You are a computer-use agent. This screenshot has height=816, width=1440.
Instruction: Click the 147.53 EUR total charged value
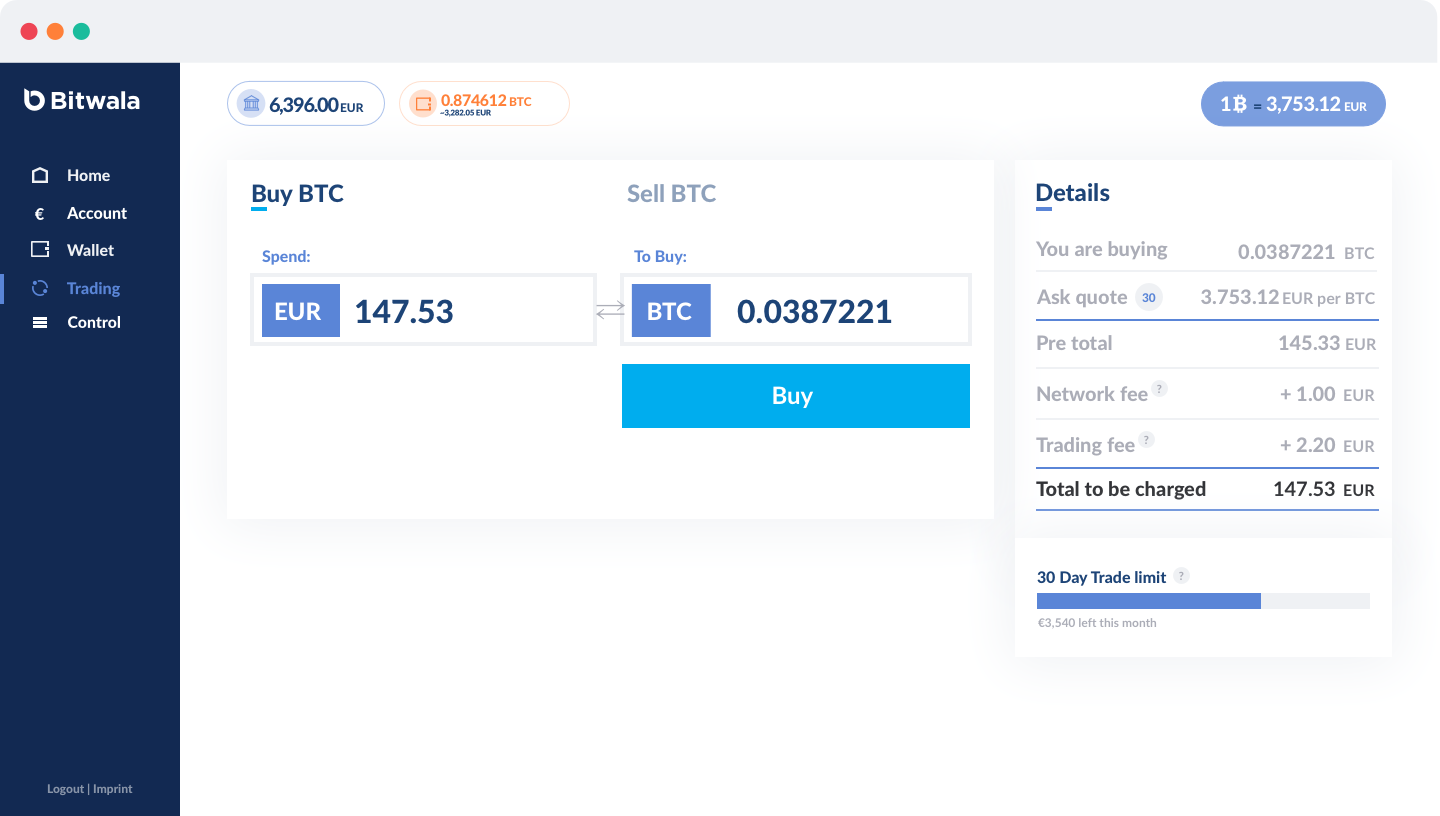(x=1324, y=489)
